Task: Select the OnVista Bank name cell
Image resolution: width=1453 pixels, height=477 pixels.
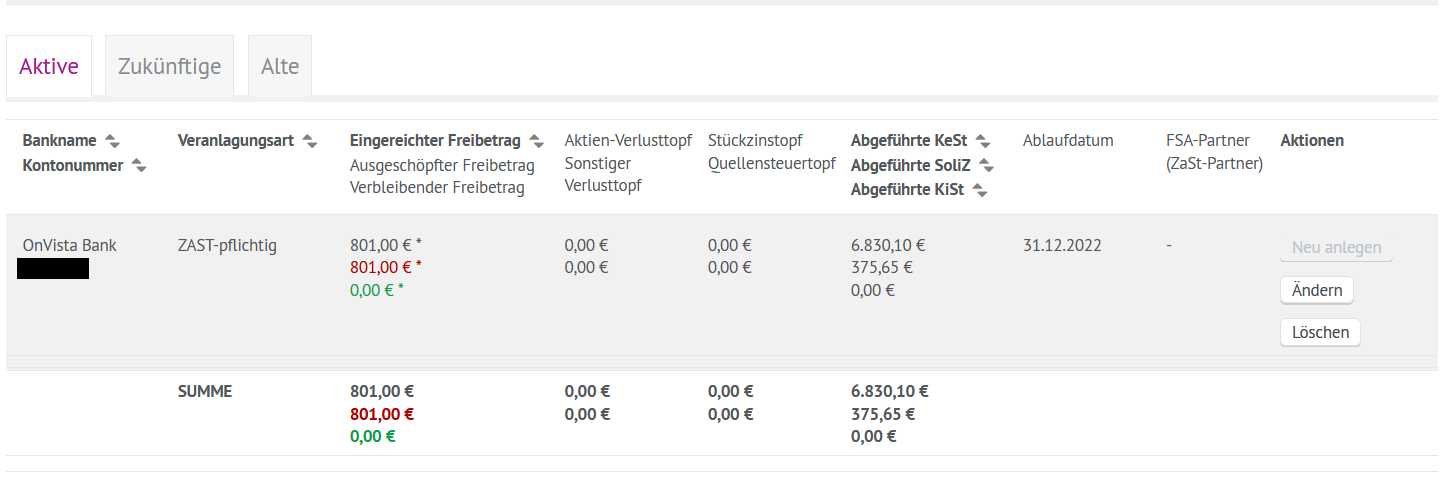Action: (x=69, y=245)
